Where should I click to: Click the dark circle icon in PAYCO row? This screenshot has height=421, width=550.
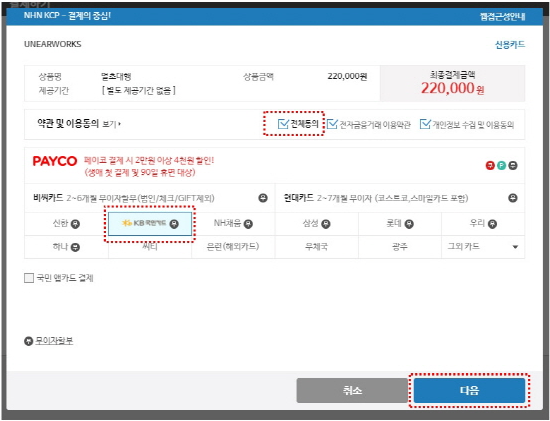[513, 165]
